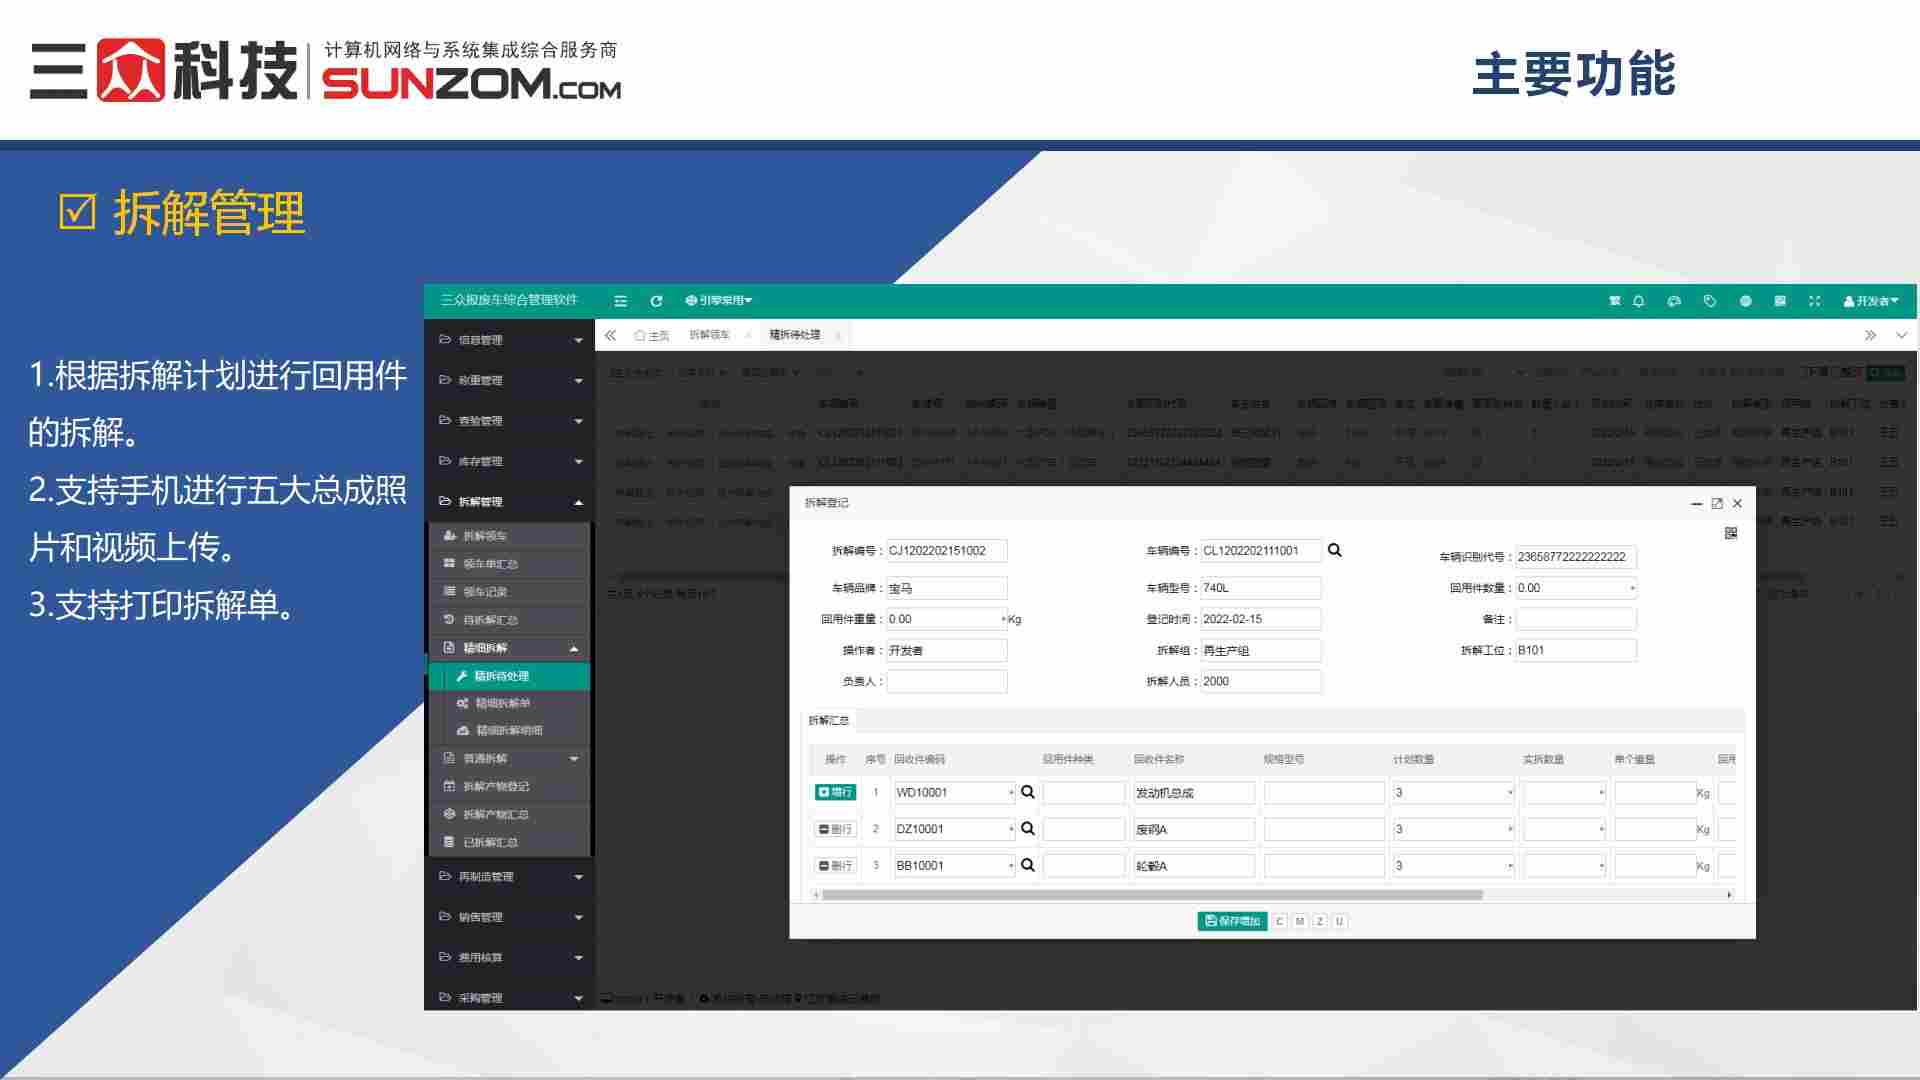Search vehicle number CL1202202111001 magnifier icon

1334,550
